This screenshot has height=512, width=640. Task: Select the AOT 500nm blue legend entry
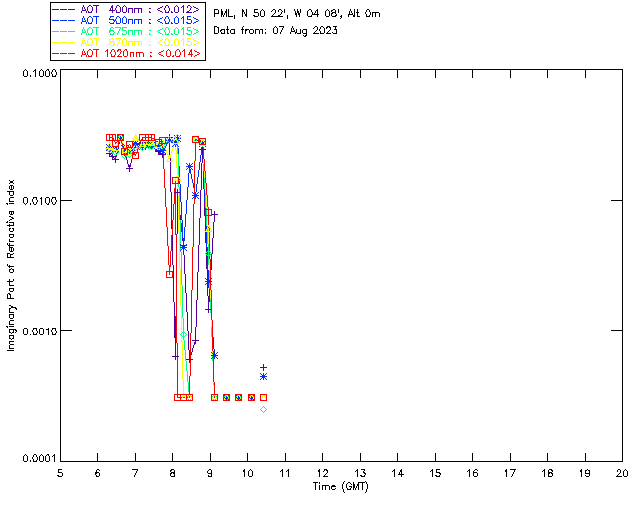[127, 20]
